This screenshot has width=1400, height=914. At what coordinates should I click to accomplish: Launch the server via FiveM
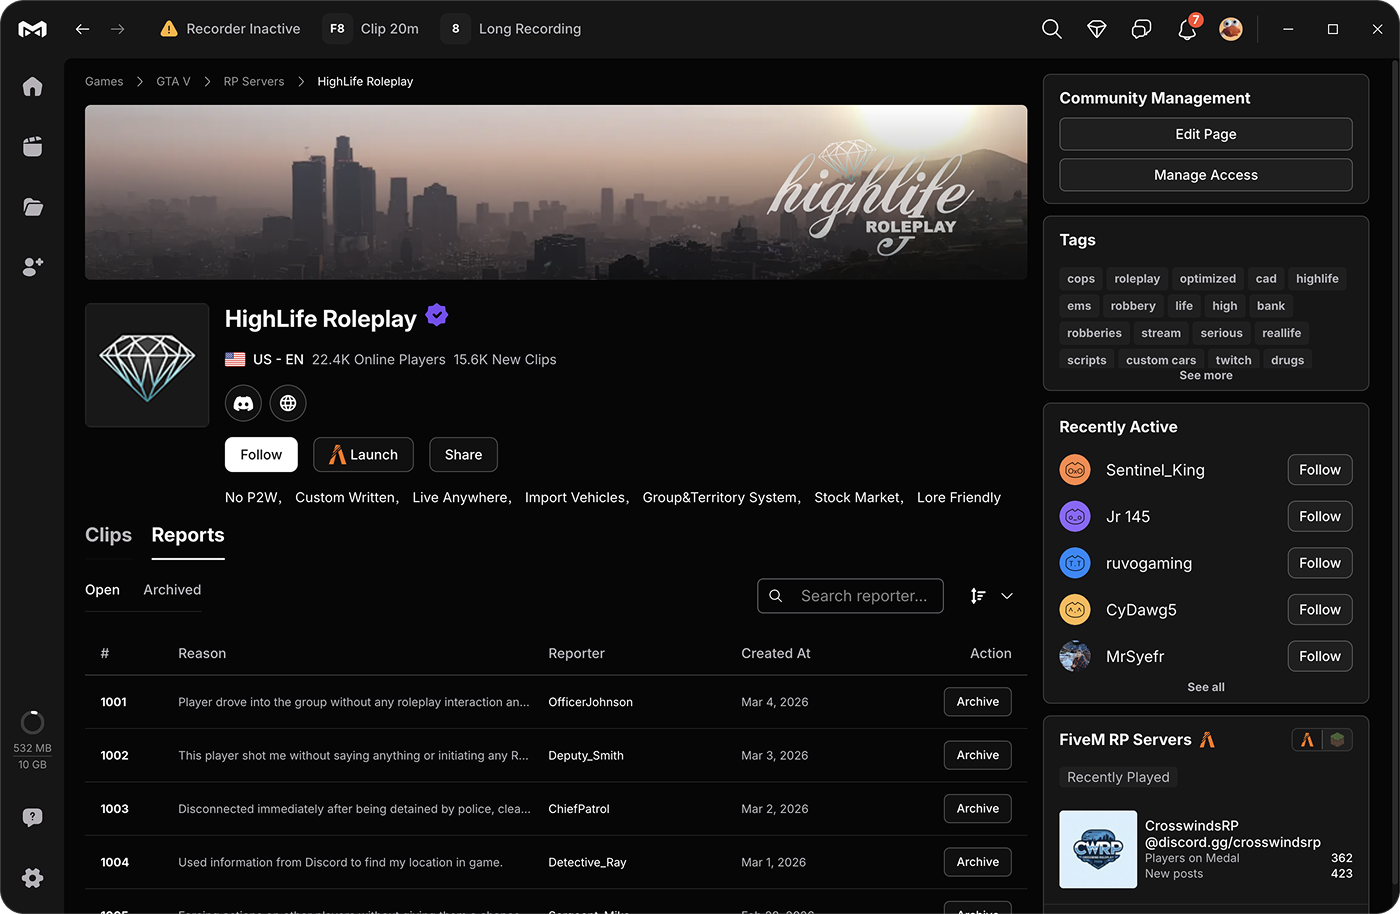point(363,454)
